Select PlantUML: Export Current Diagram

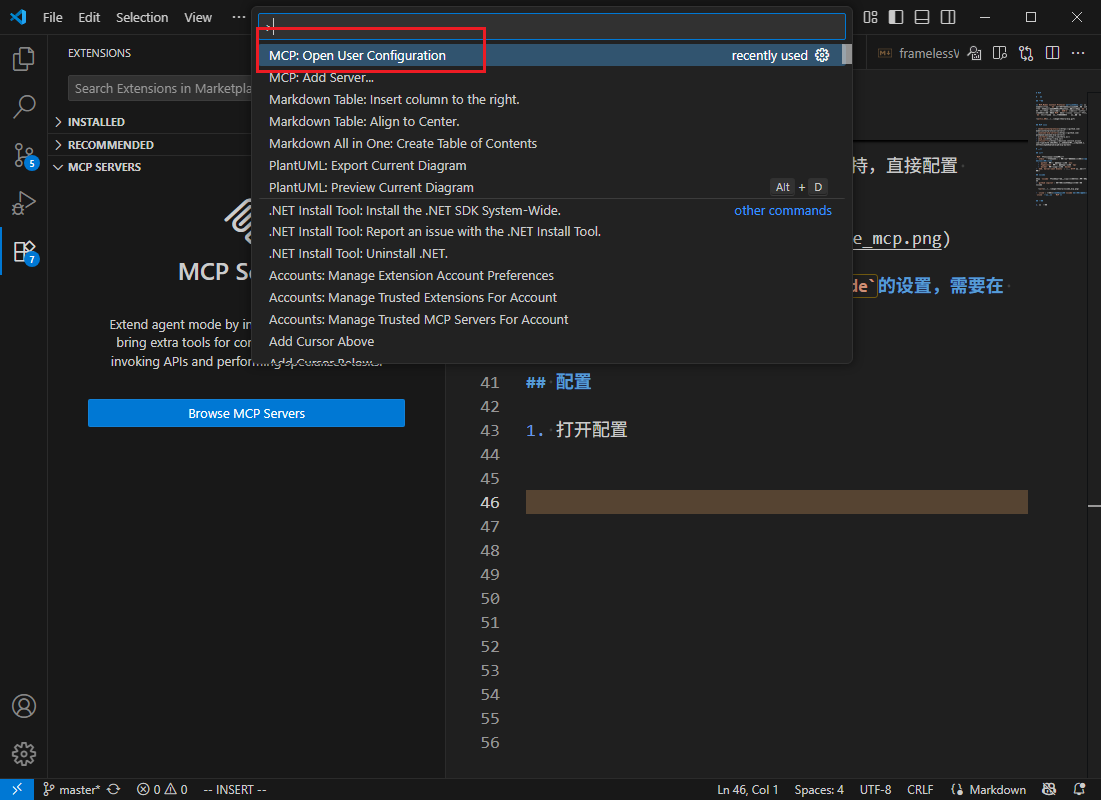(x=550, y=165)
